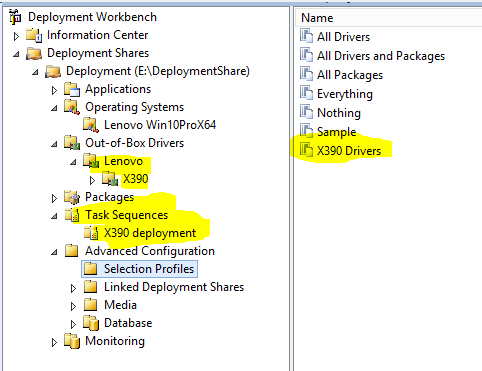Collapse the Lenovo drivers folder
Image resolution: width=482 pixels, height=371 pixels.
tap(73, 162)
